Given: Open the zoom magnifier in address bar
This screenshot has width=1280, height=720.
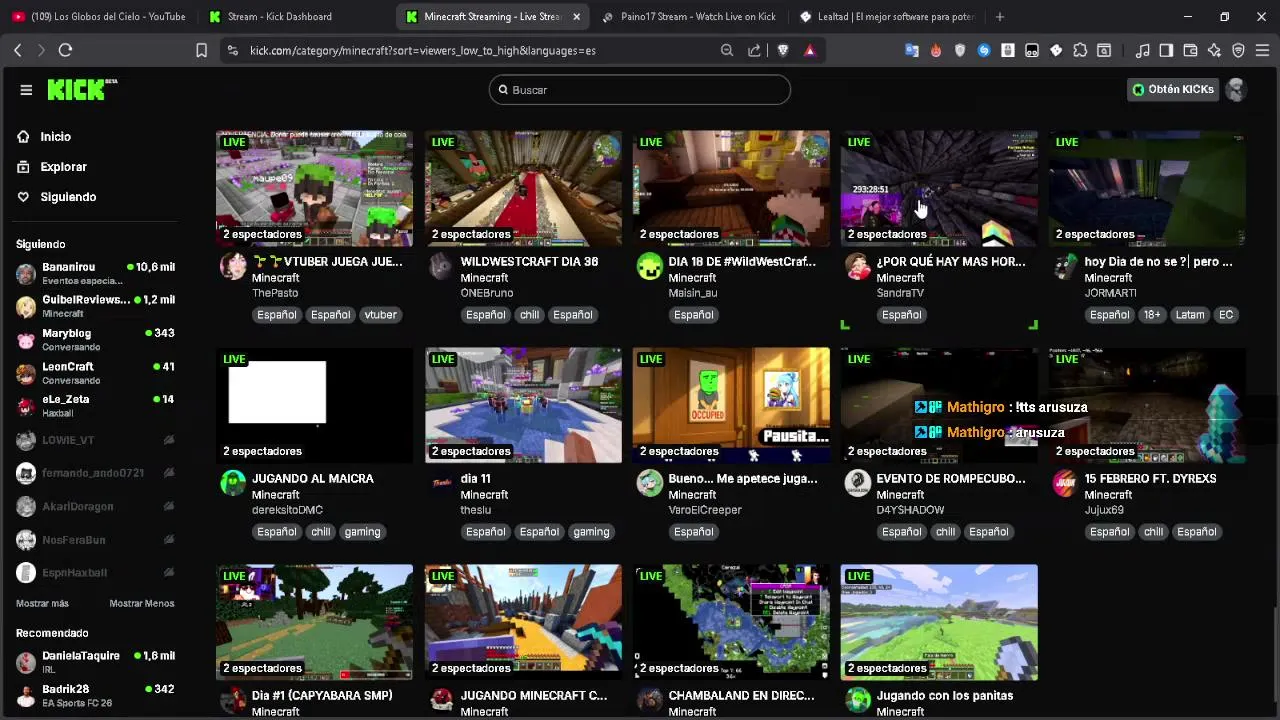Looking at the screenshot, I should [x=727, y=50].
